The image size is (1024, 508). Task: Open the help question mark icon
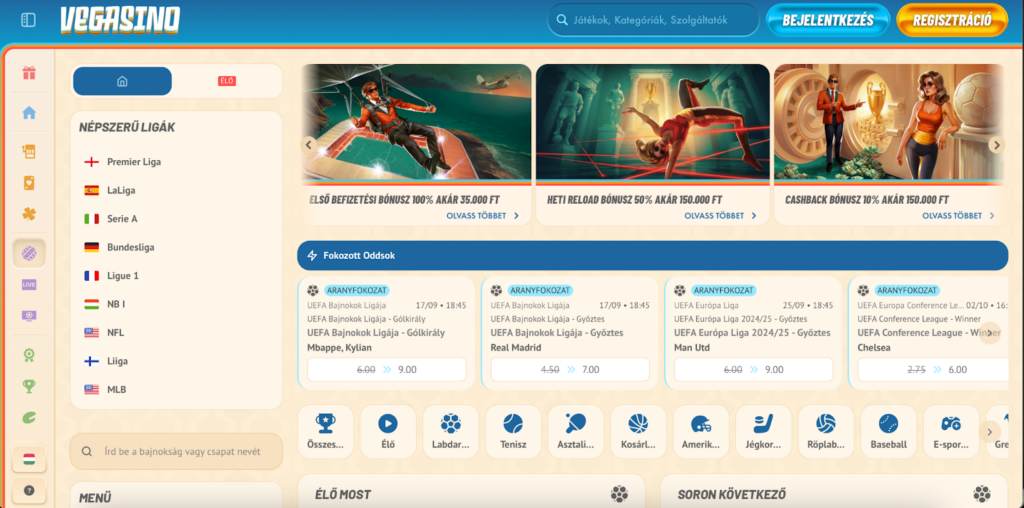[29, 490]
